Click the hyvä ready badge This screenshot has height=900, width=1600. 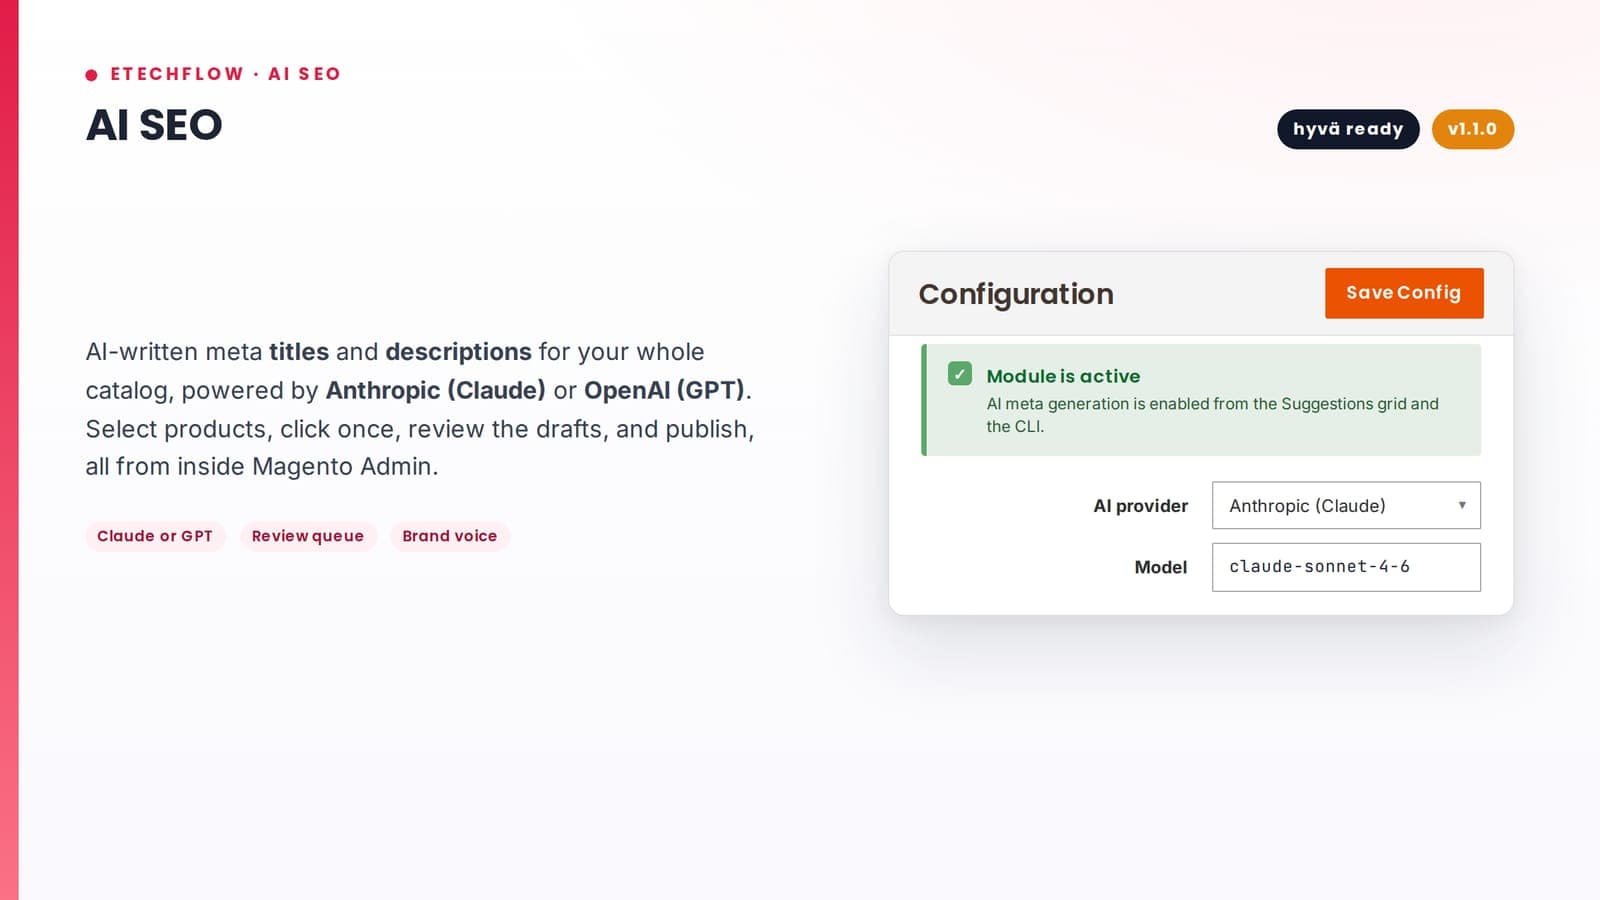[x=1348, y=129]
